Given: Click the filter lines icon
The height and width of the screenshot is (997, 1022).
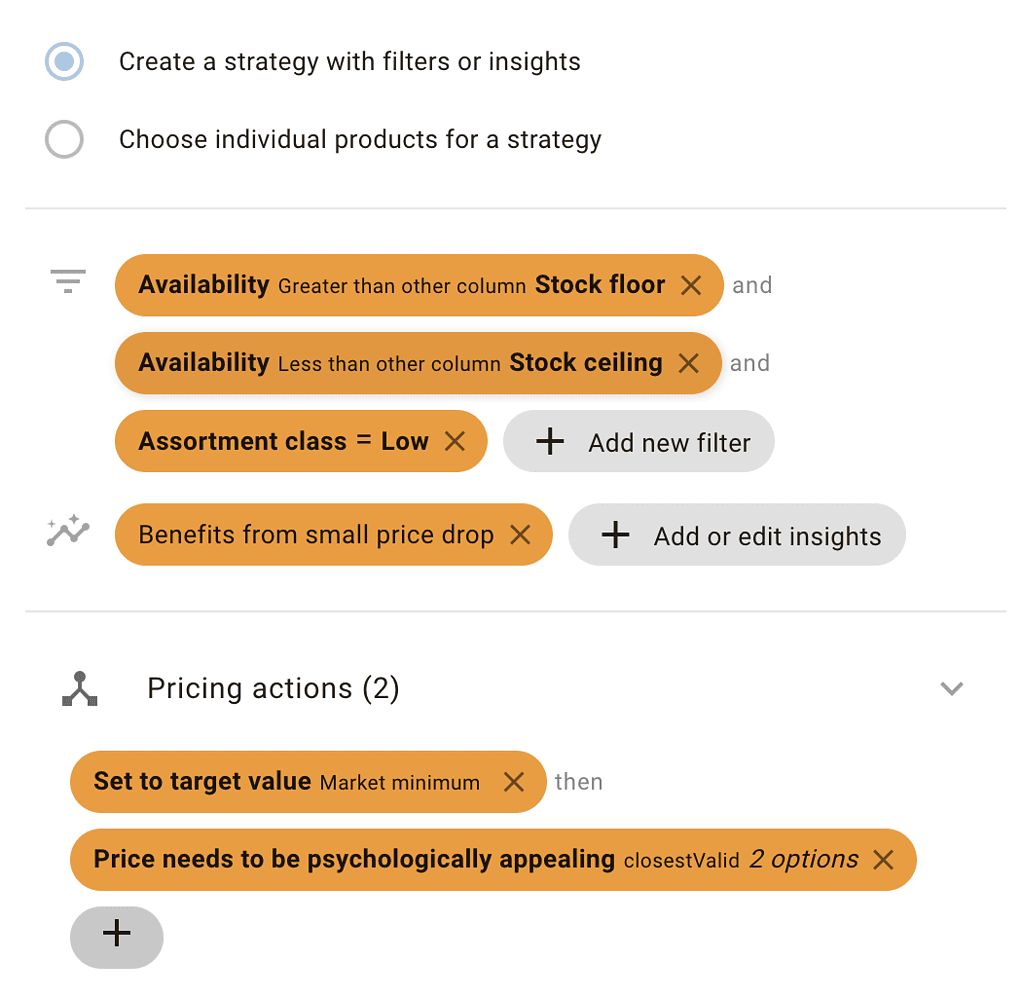Looking at the screenshot, I should (x=68, y=282).
